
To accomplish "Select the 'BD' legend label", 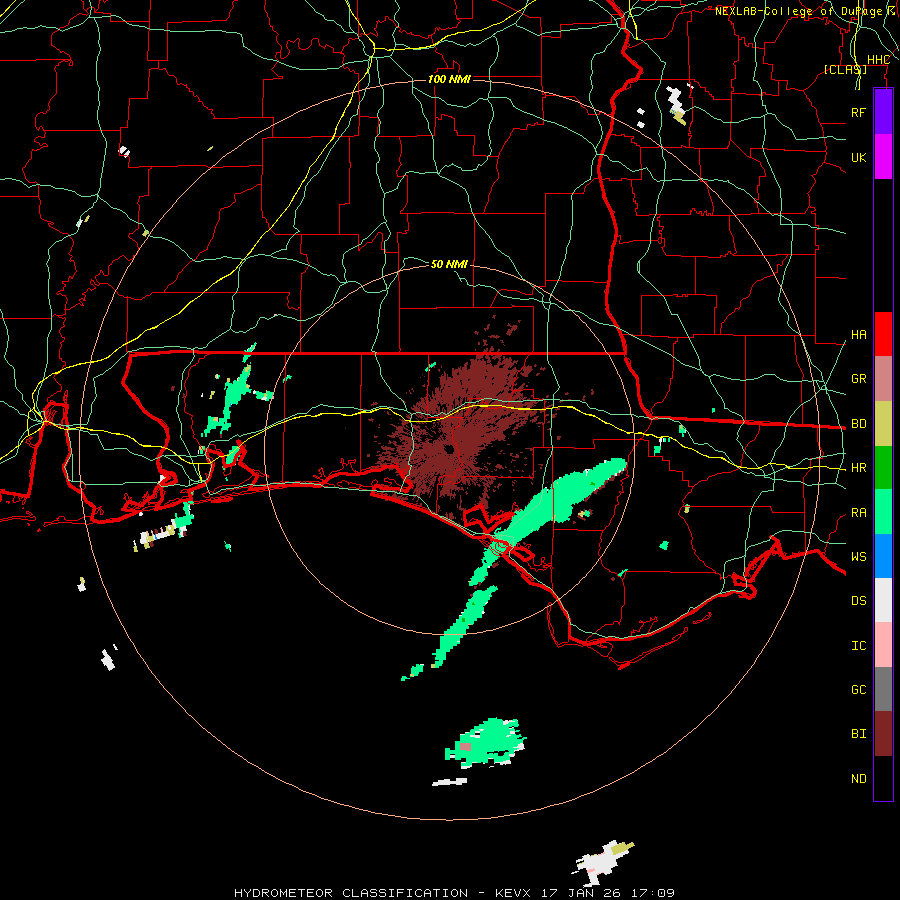I will click(x=858, y=424).
